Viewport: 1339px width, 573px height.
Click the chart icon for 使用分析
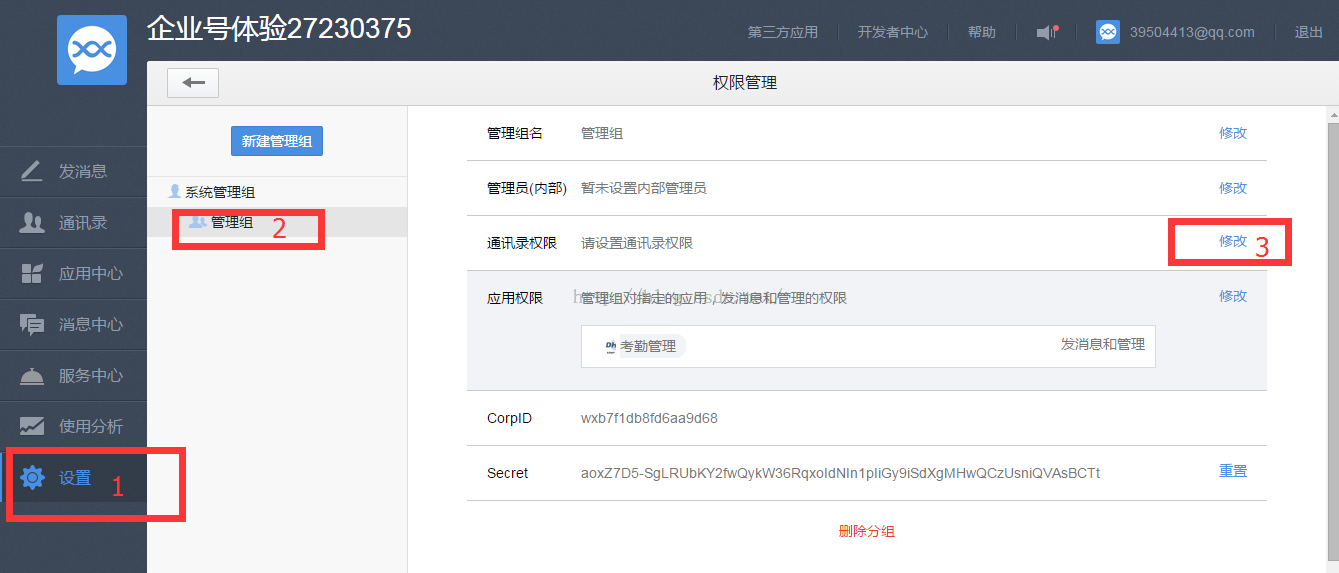click(32, 426)
